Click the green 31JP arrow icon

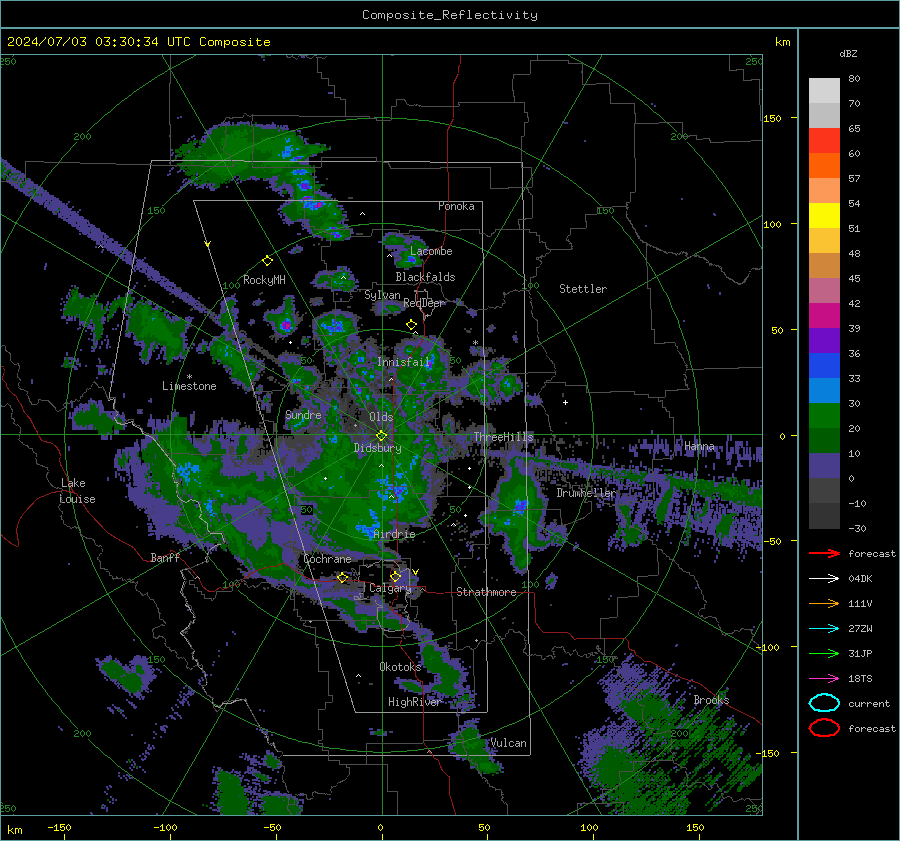tap(824, 653)
